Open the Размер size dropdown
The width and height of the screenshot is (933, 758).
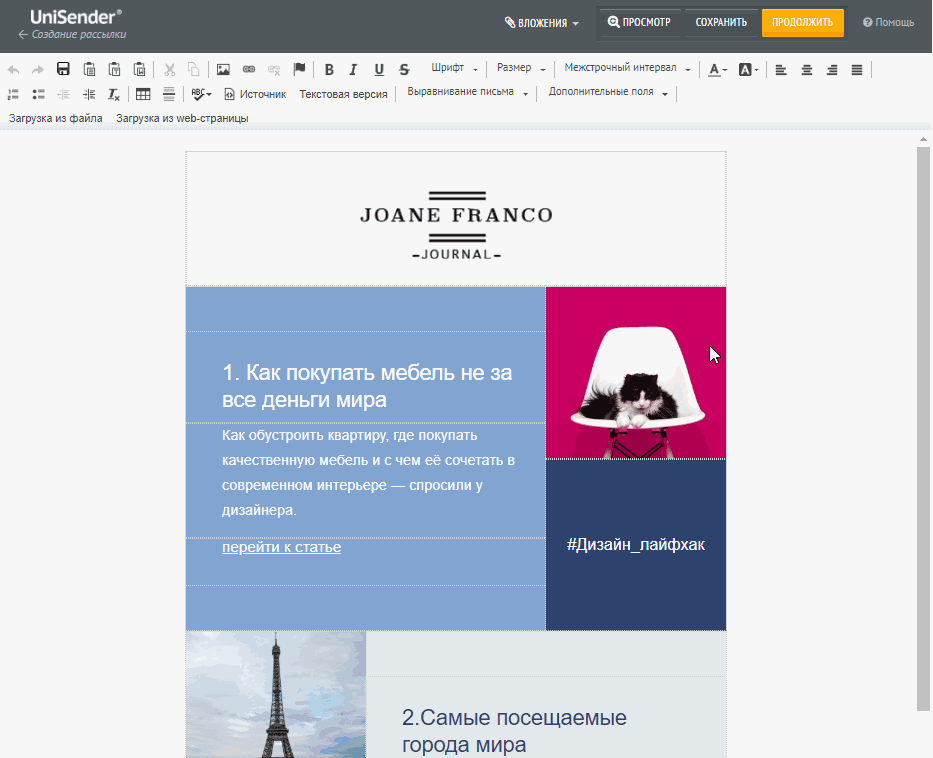(521, 68)
